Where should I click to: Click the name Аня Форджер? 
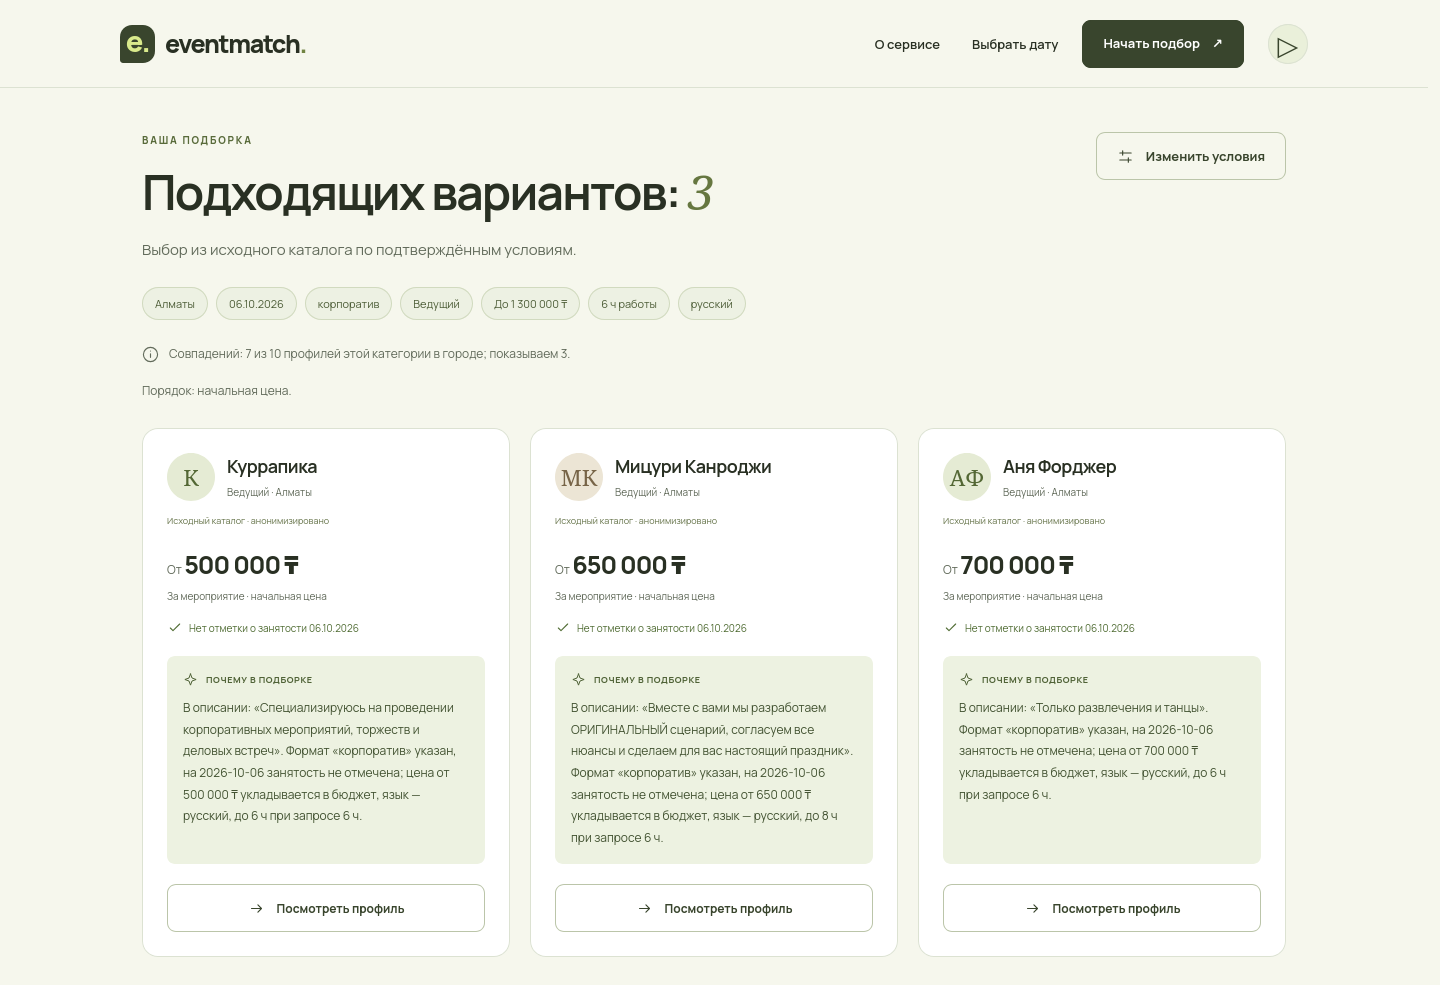1059,467
